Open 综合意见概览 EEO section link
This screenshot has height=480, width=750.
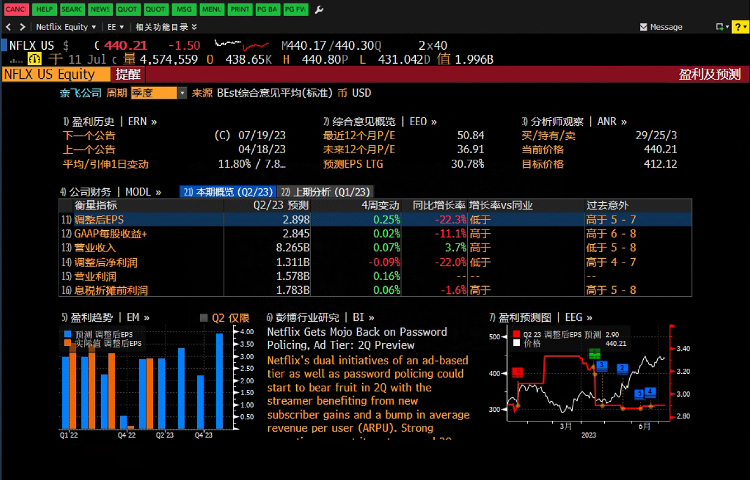point(380,121)
